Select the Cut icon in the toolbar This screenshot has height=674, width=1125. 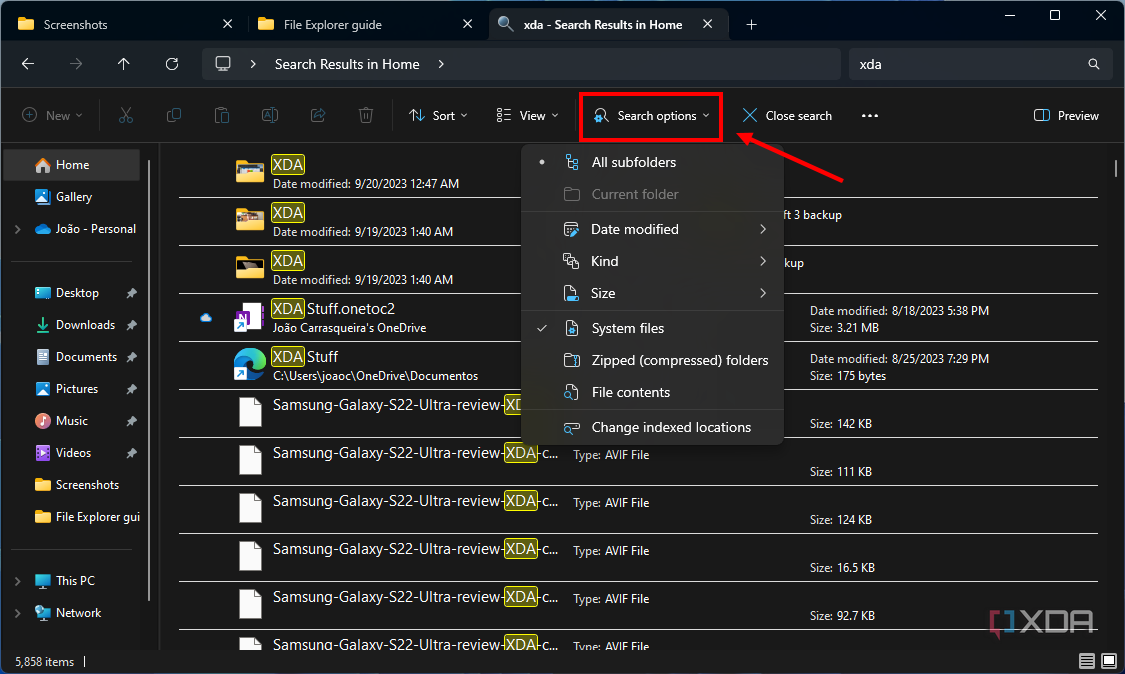pyautogui.click(x=125, y=115)
